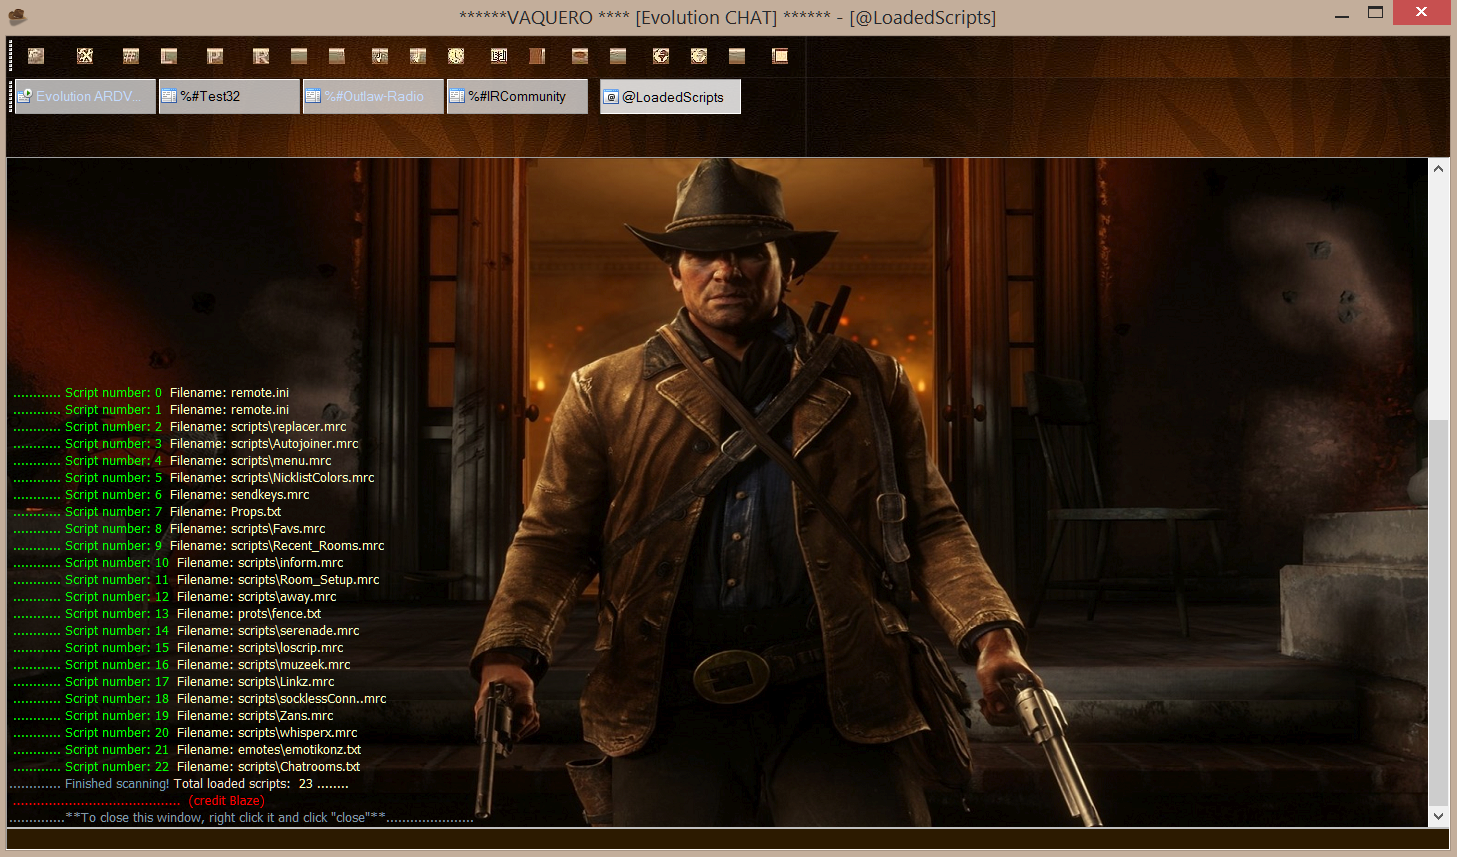
Task: Select the %#IRCommunity channel tab
Action: [517, 97]
